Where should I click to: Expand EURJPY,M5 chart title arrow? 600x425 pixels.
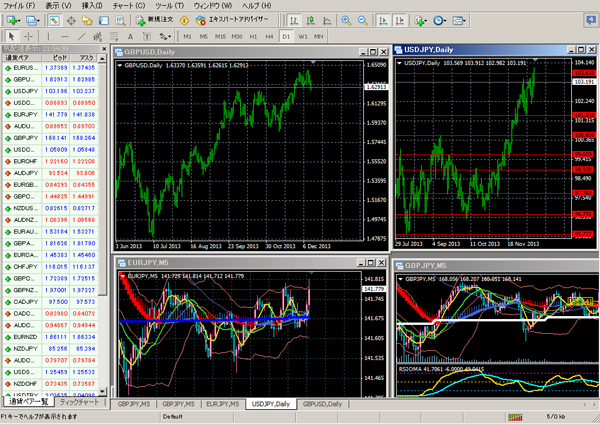122,276
